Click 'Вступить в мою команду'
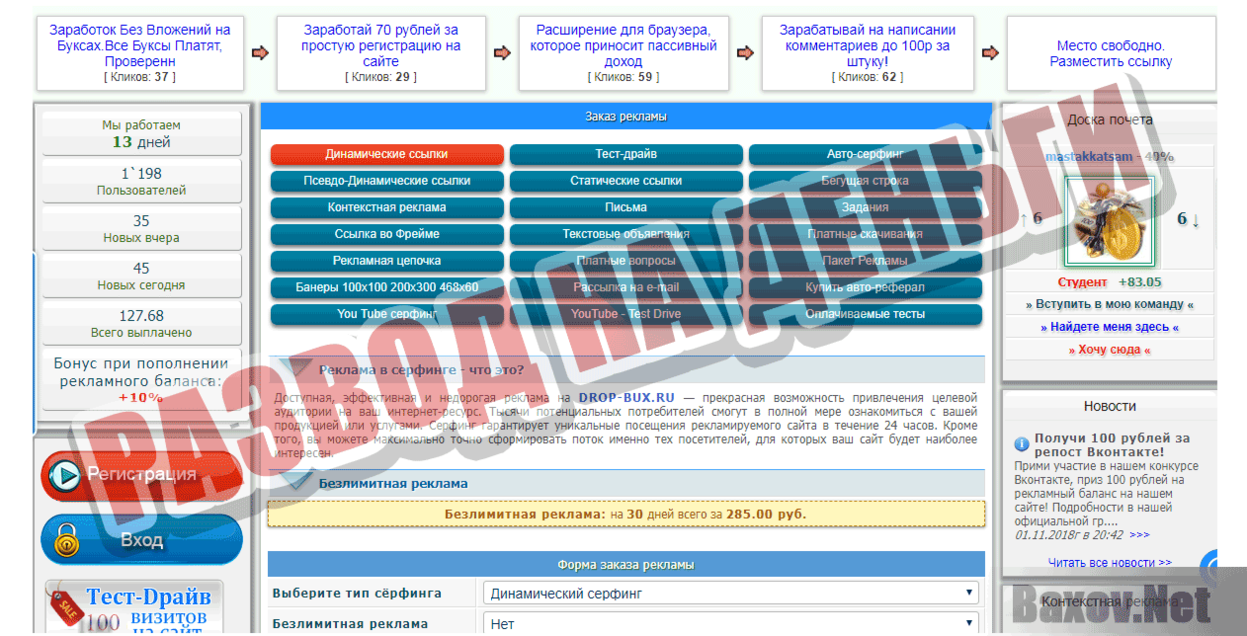Screen dimensions: 1247x636 [x=1109, y=304]
